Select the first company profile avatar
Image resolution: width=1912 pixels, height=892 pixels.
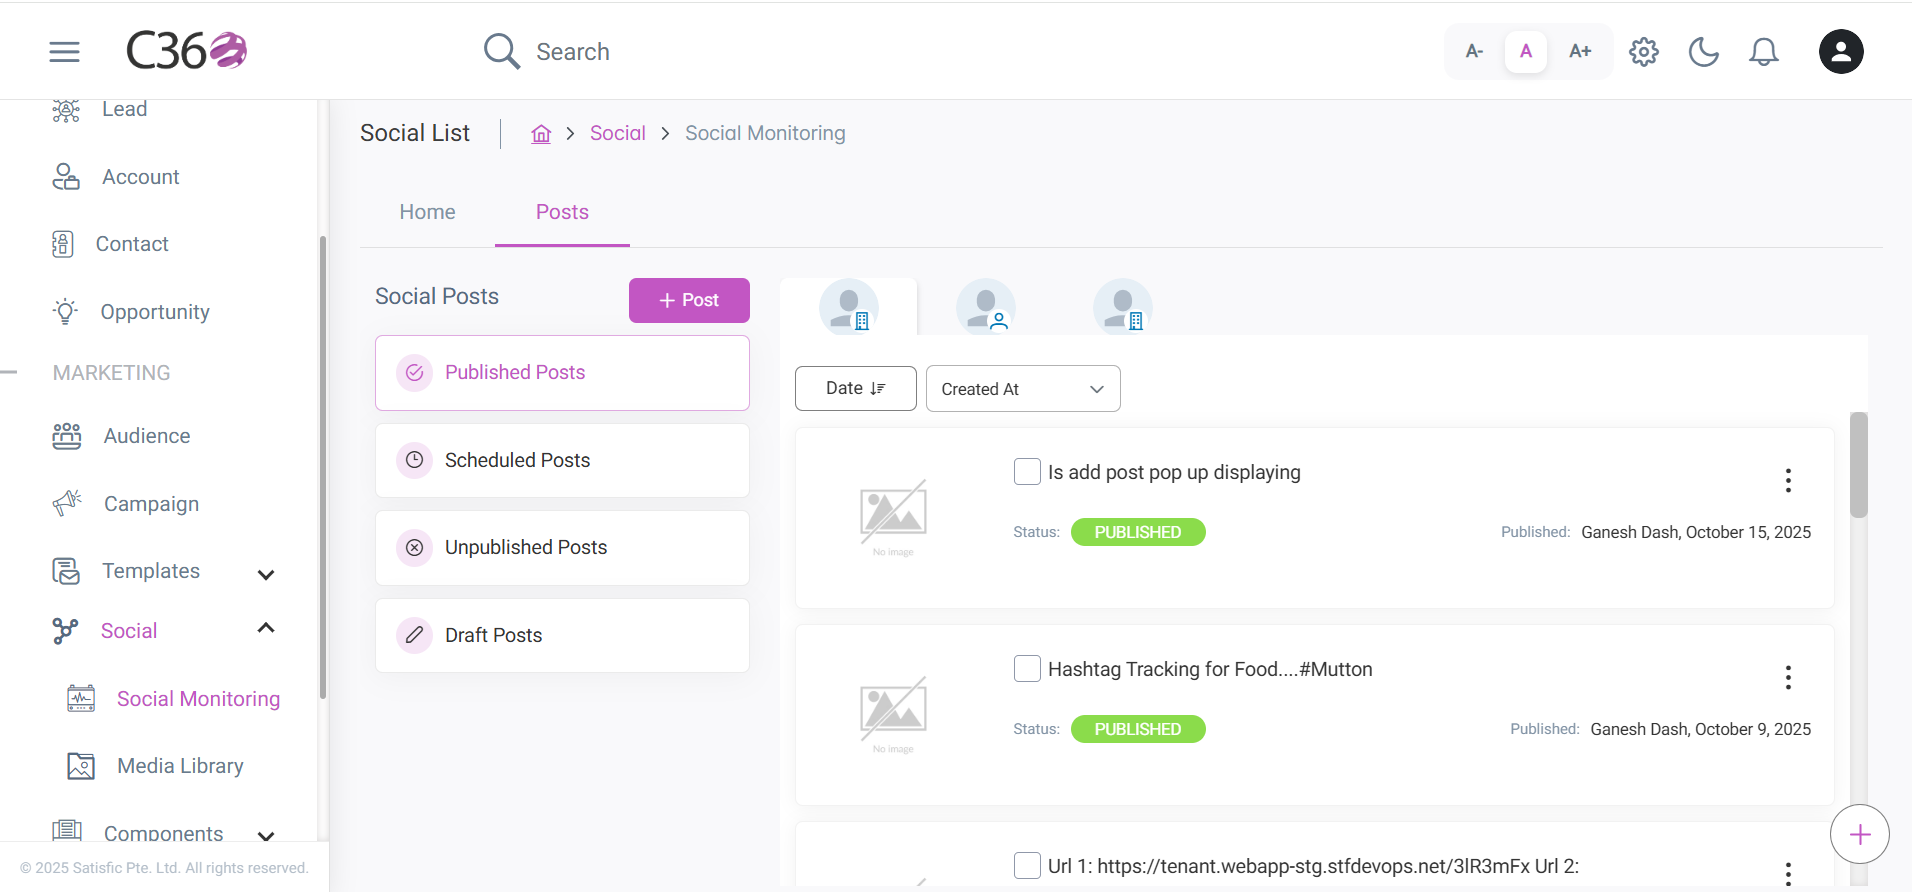pos(849,307)
